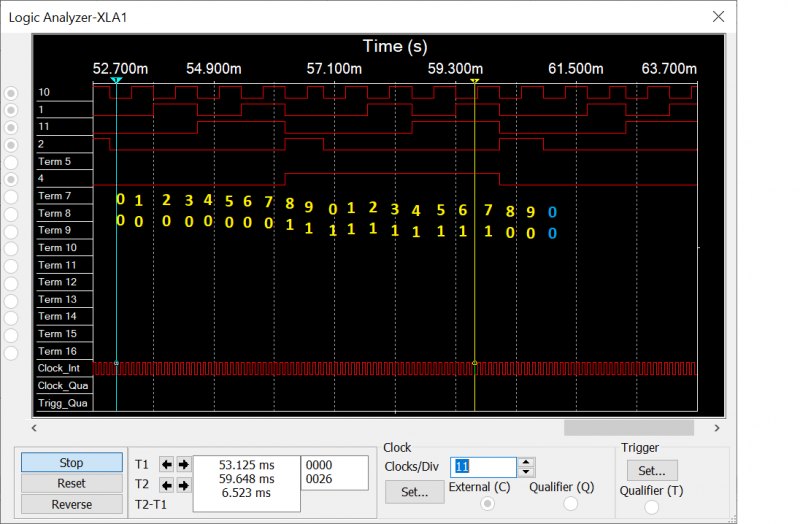This screenshot has width=800, height=524.
Task: Select the External (C) clock radio button
Action: [x=487, y=504]
